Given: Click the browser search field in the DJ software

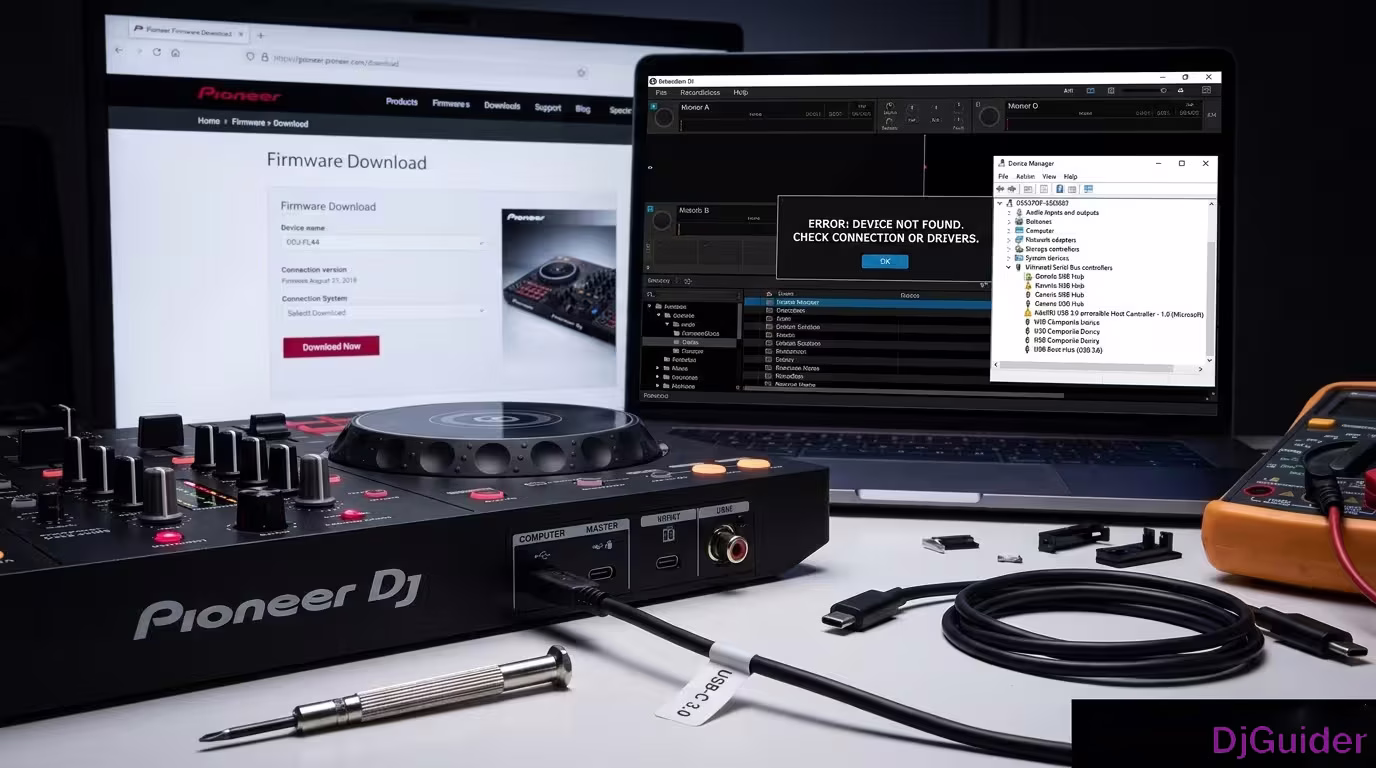Looking at the screenshot, I should 694,294.
